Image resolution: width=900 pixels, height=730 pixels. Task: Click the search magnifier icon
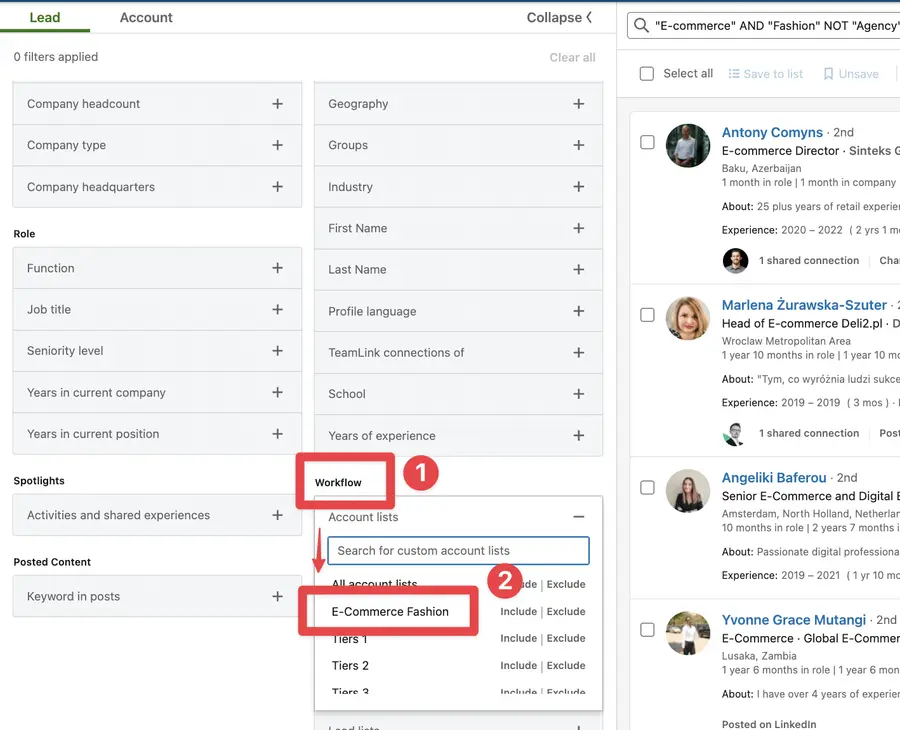point(641,26)
